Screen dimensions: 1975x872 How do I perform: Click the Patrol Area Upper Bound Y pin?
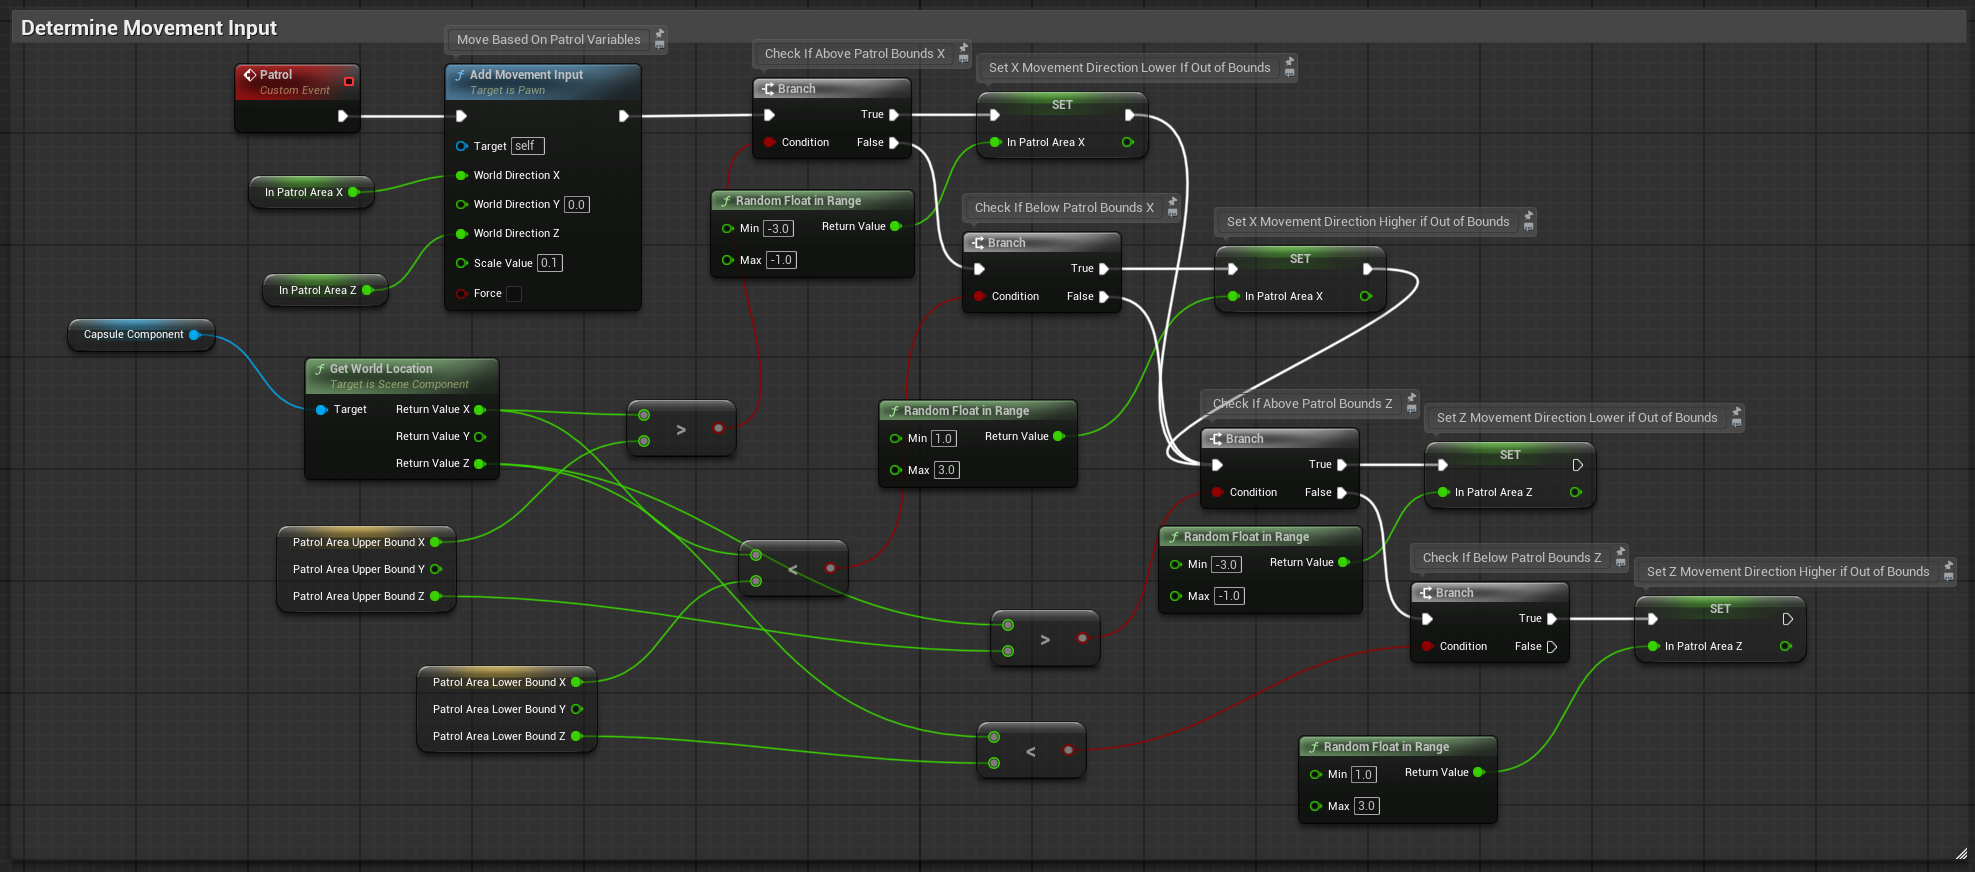(436, 569)
